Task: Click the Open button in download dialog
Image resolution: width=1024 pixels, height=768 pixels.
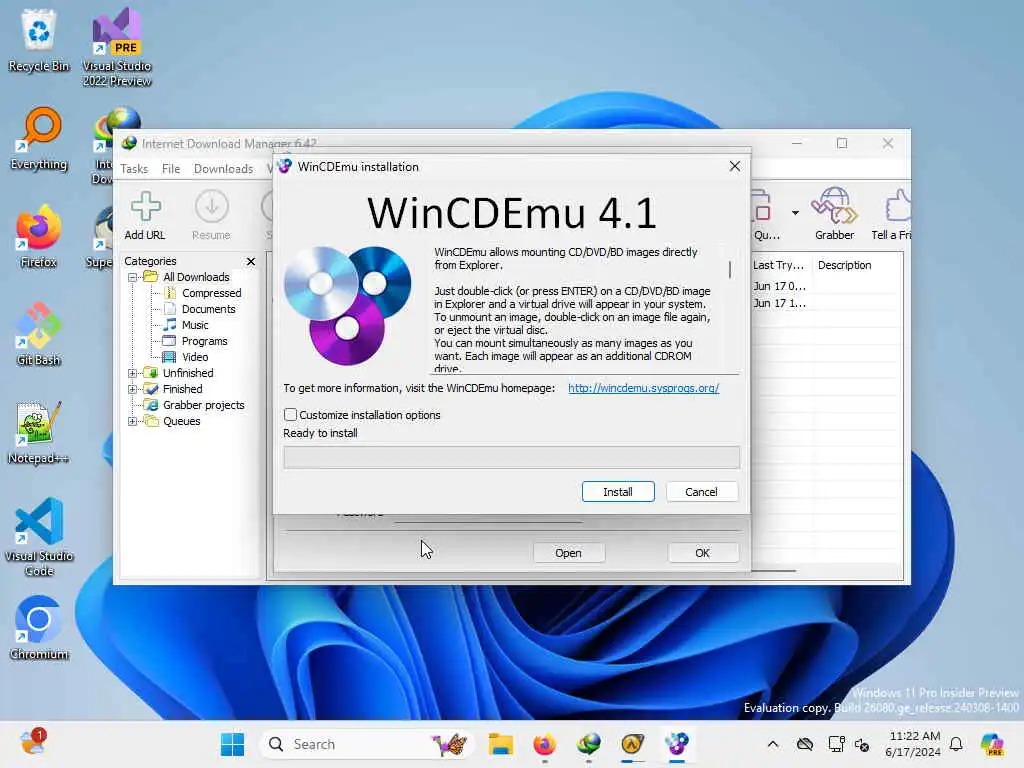Action: (x=568, y=553)
